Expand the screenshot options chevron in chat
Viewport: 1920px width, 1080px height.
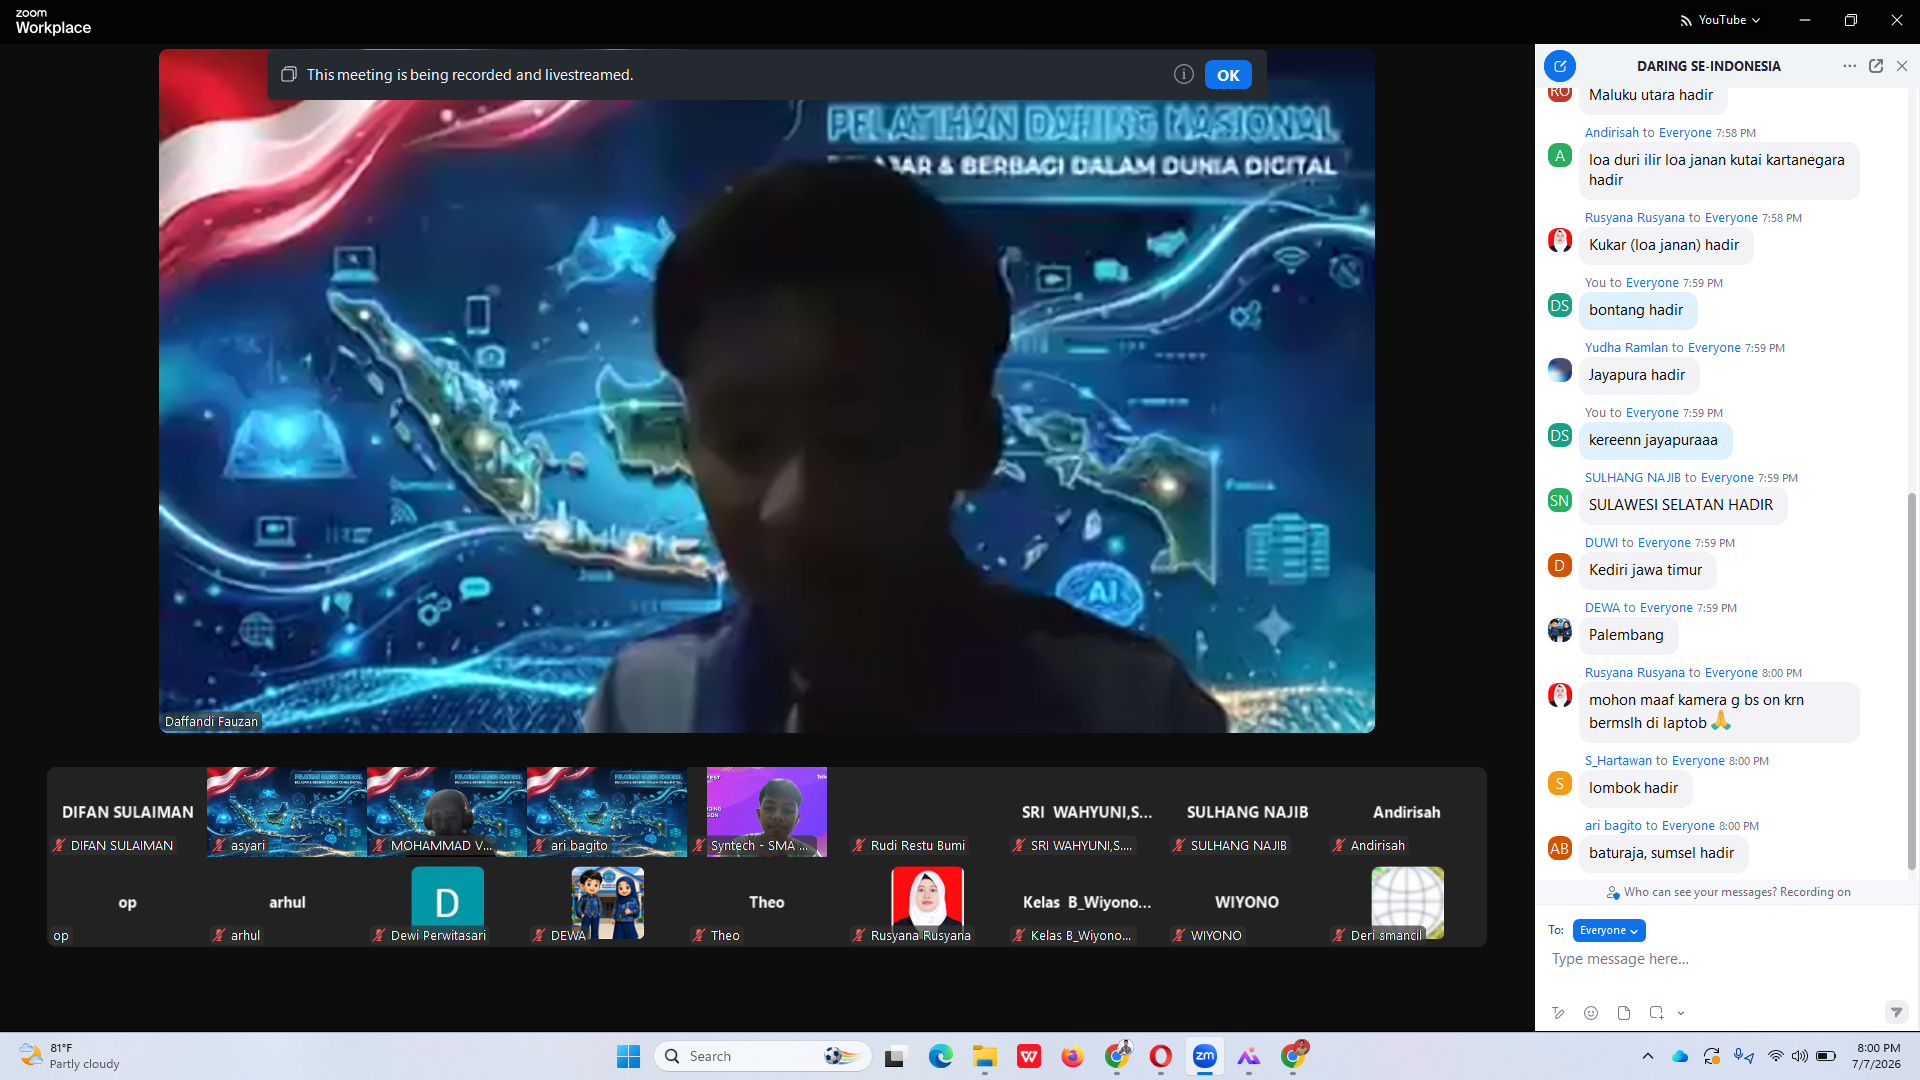point(1681,1013)
